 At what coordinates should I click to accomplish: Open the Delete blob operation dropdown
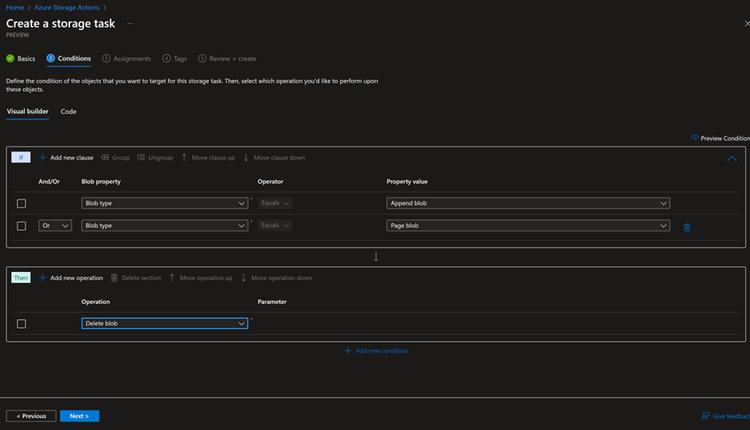(164, 323)
